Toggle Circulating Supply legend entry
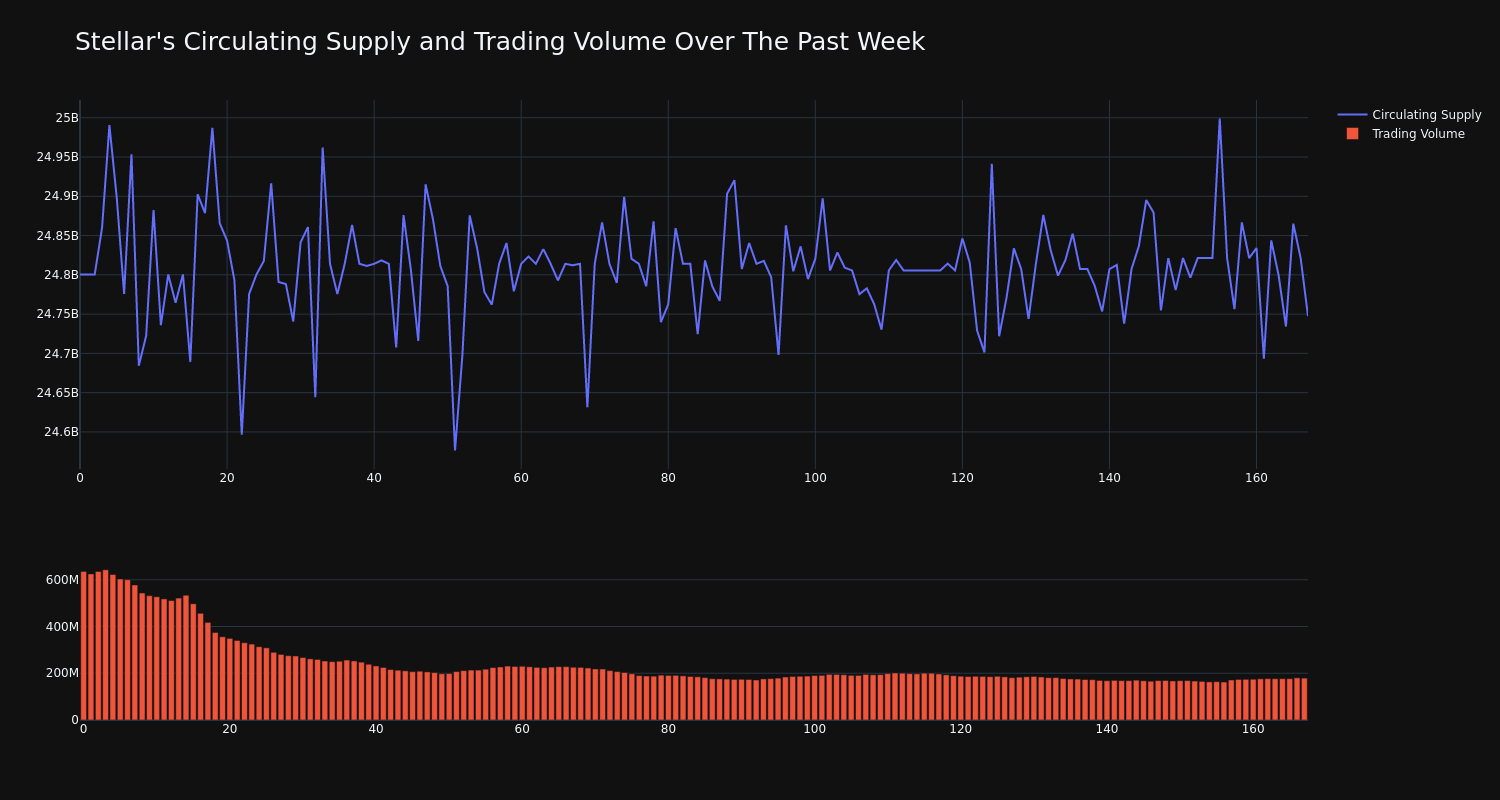Screen dimensions: 1500x800 coord(1409,115)
